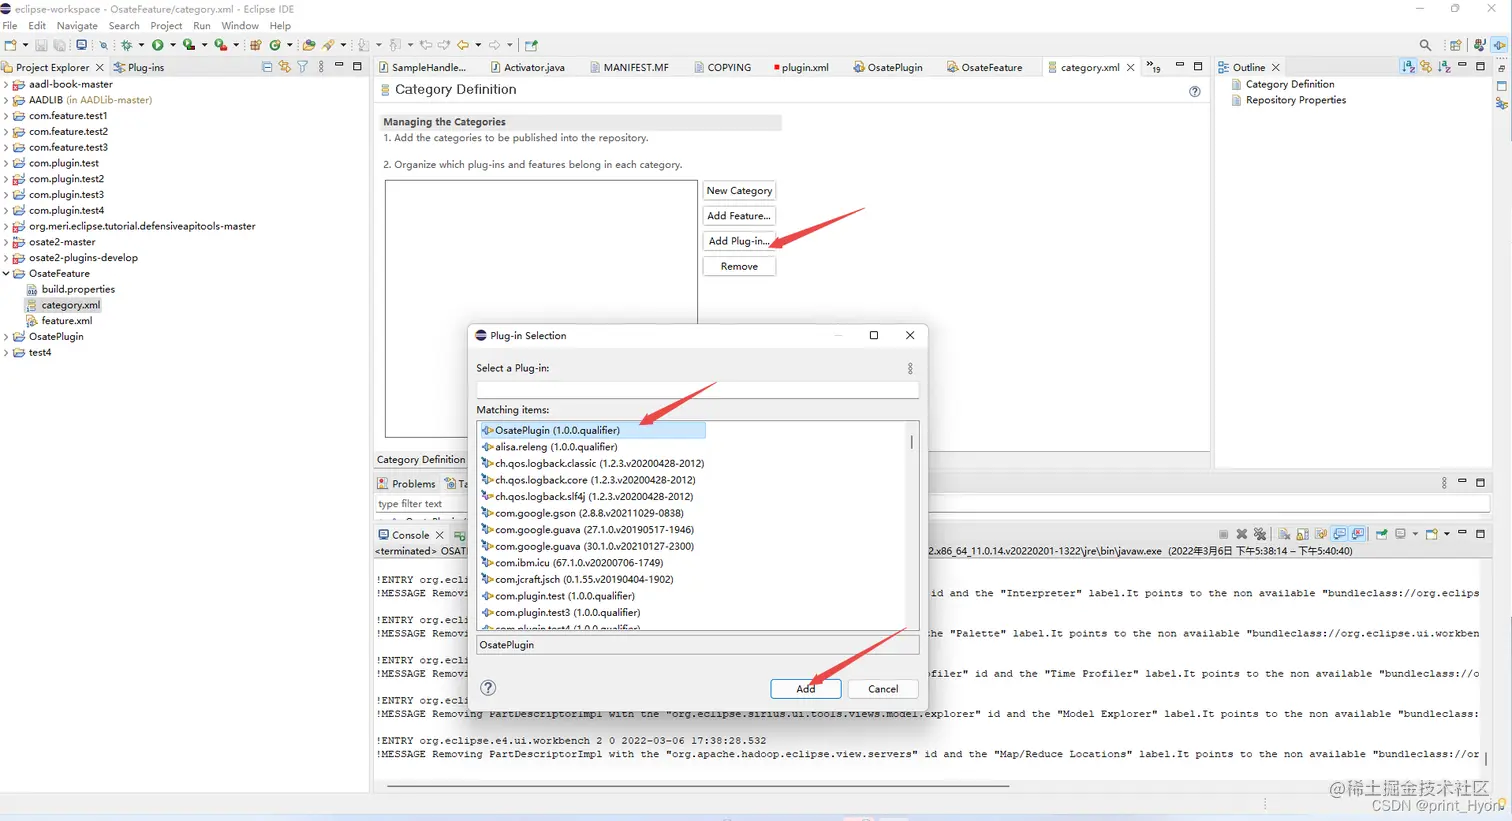Switch to the Java perspective icon
The image size is (1512, 821).
tap(1479, 45)
